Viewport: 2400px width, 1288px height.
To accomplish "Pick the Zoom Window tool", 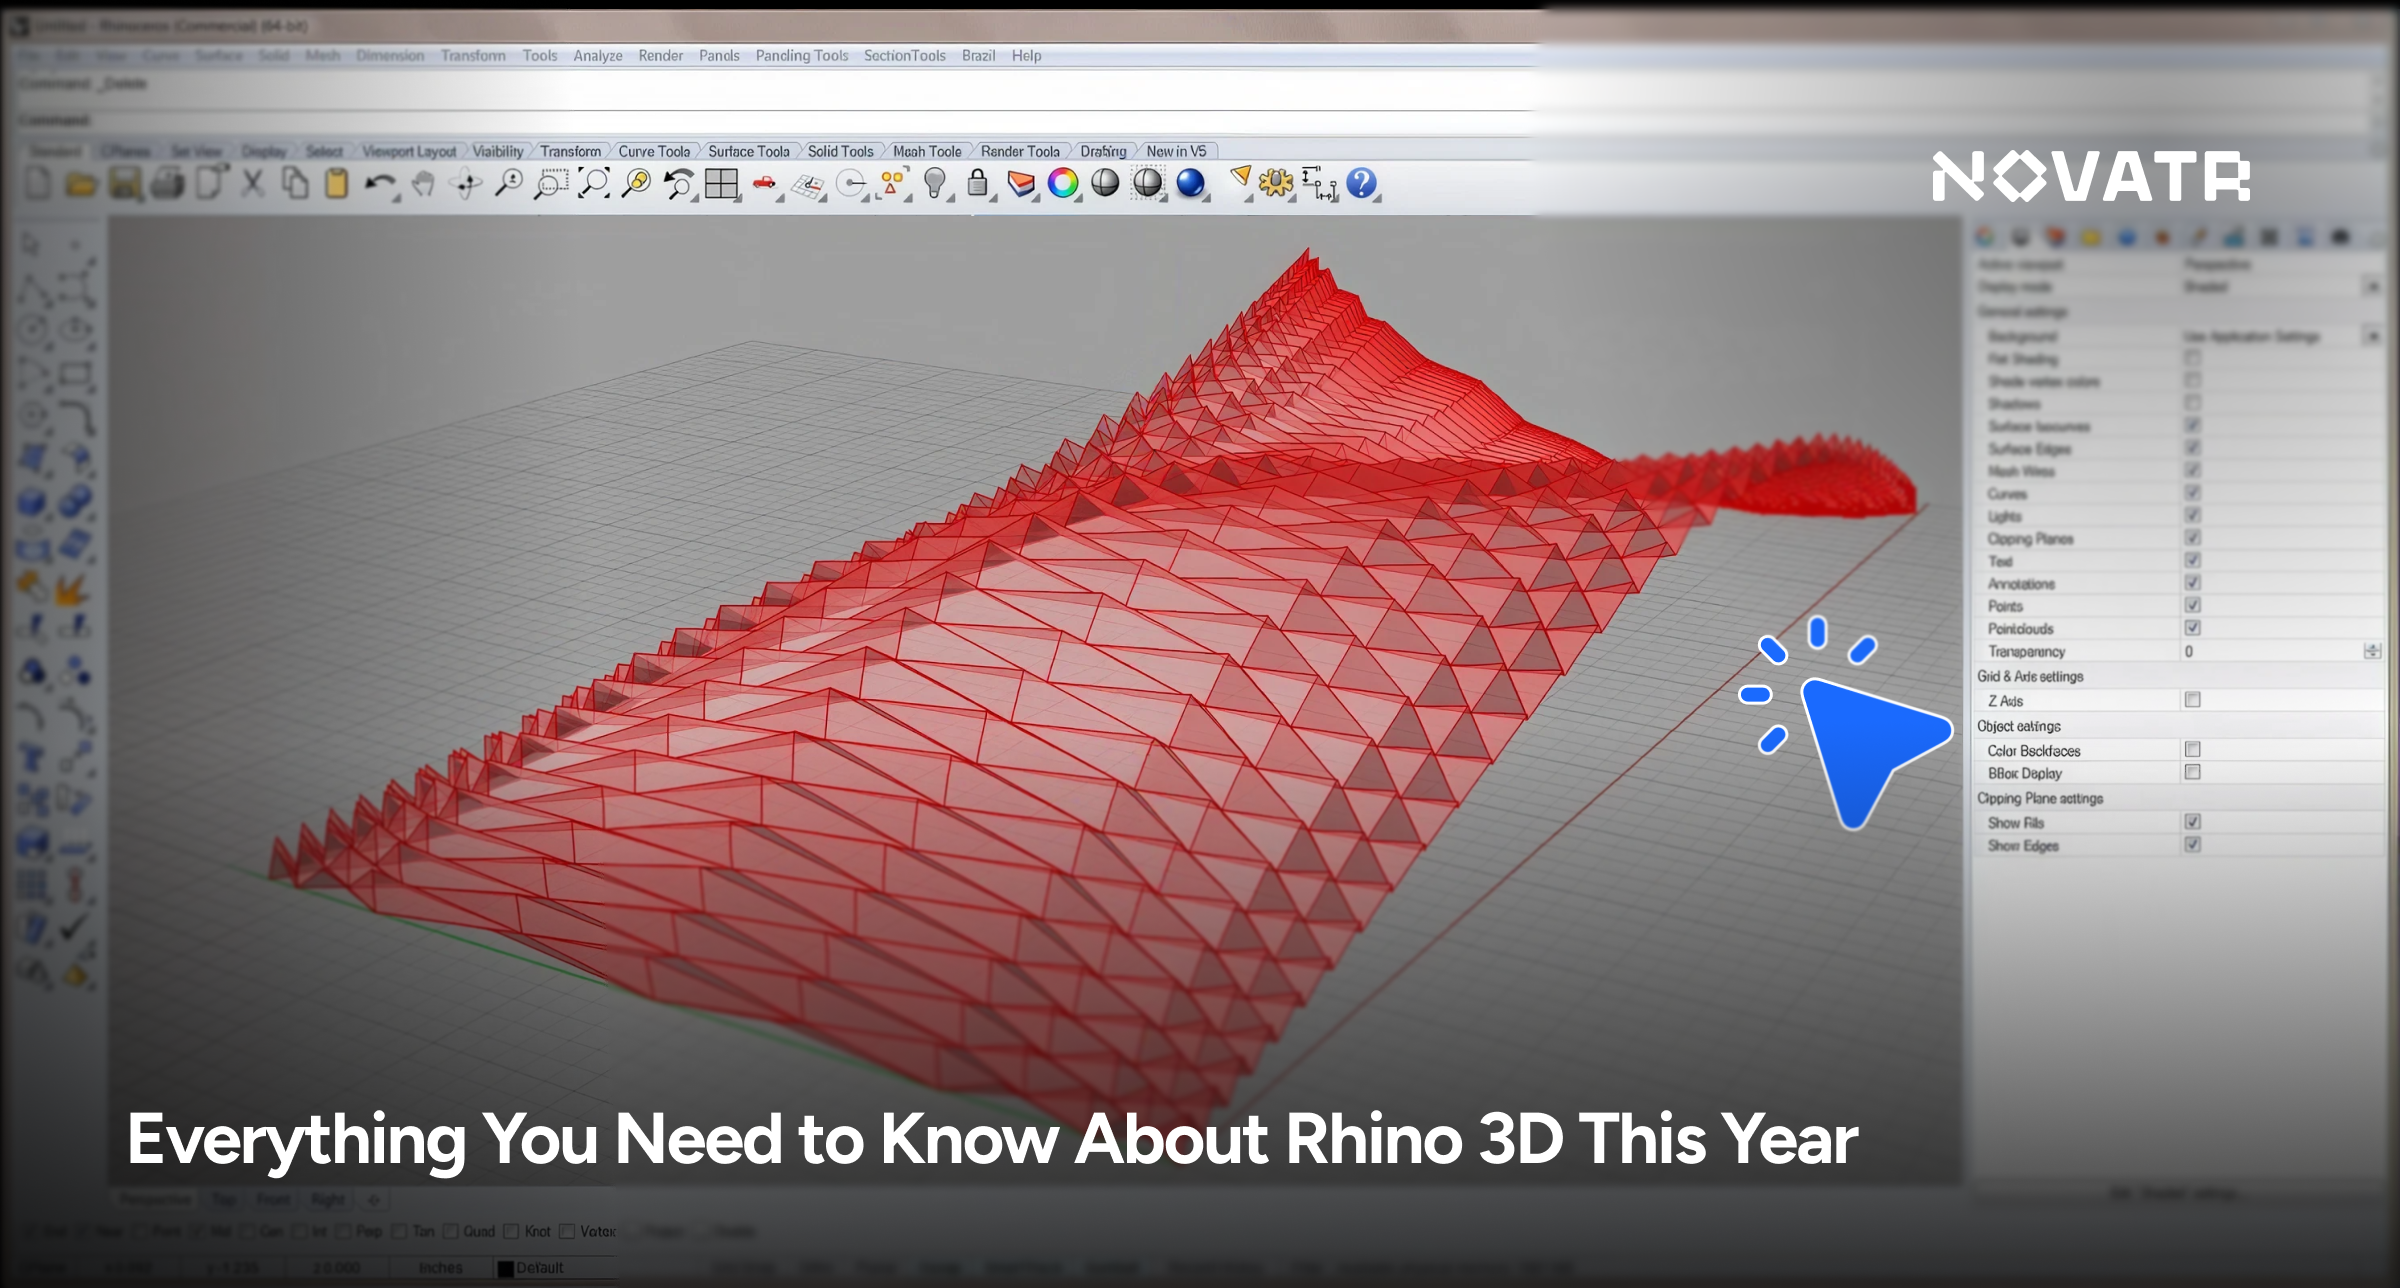I will (551, 184).
